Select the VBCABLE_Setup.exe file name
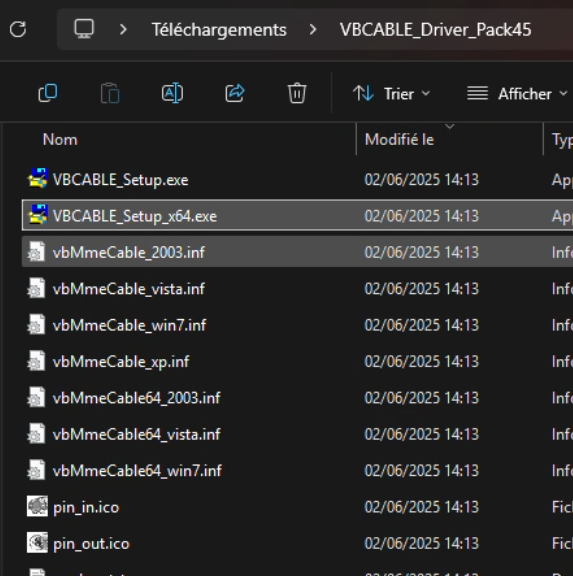573x576 pixels. 120,180
